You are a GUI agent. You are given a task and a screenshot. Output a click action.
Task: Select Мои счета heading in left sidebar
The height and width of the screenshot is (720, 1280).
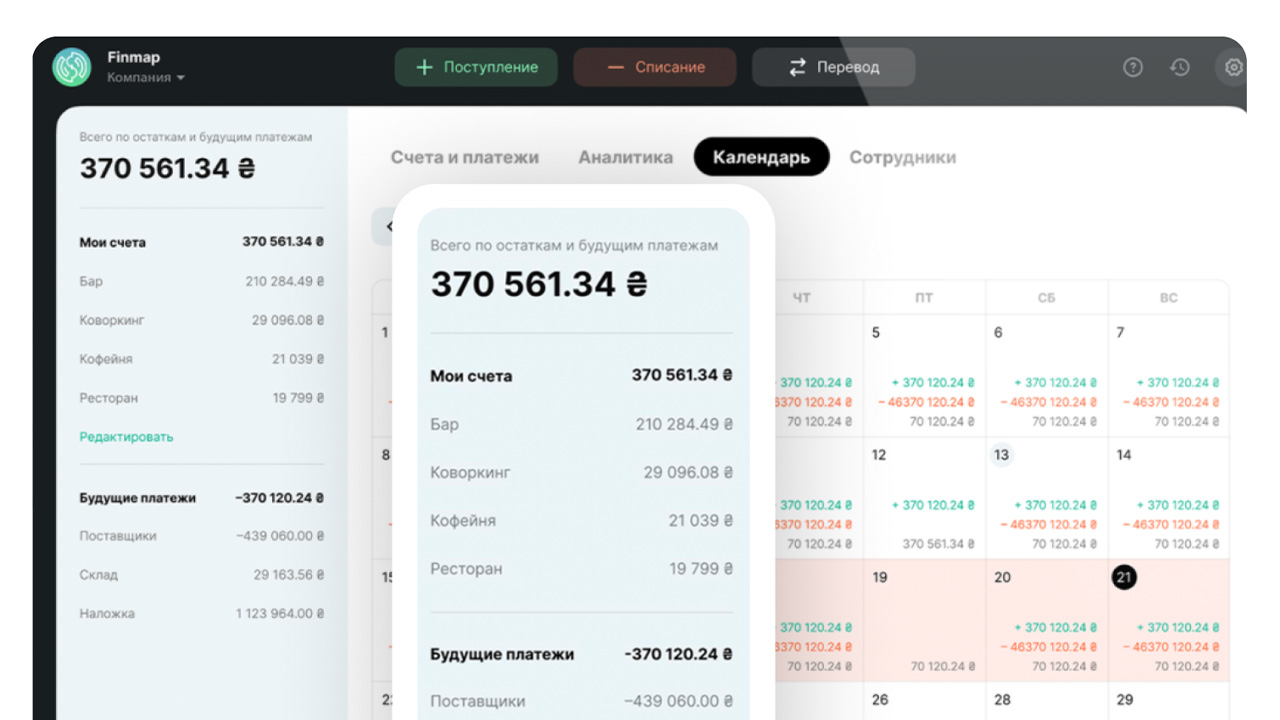pyautogui.click(x=113, y=242)
